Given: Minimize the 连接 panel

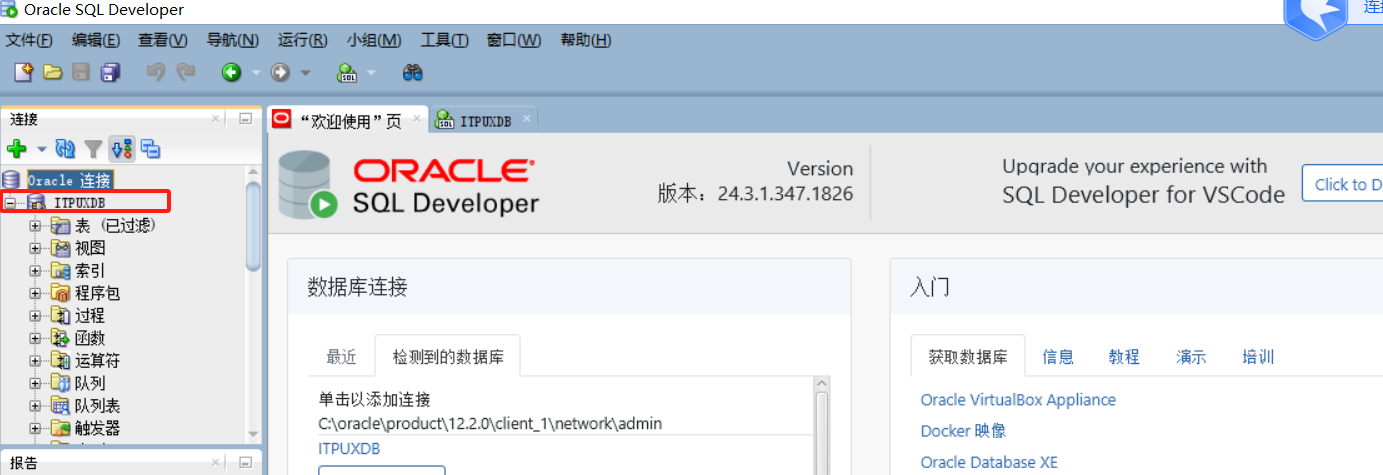Looking at the screenshot, I should [x=245, y=119].
